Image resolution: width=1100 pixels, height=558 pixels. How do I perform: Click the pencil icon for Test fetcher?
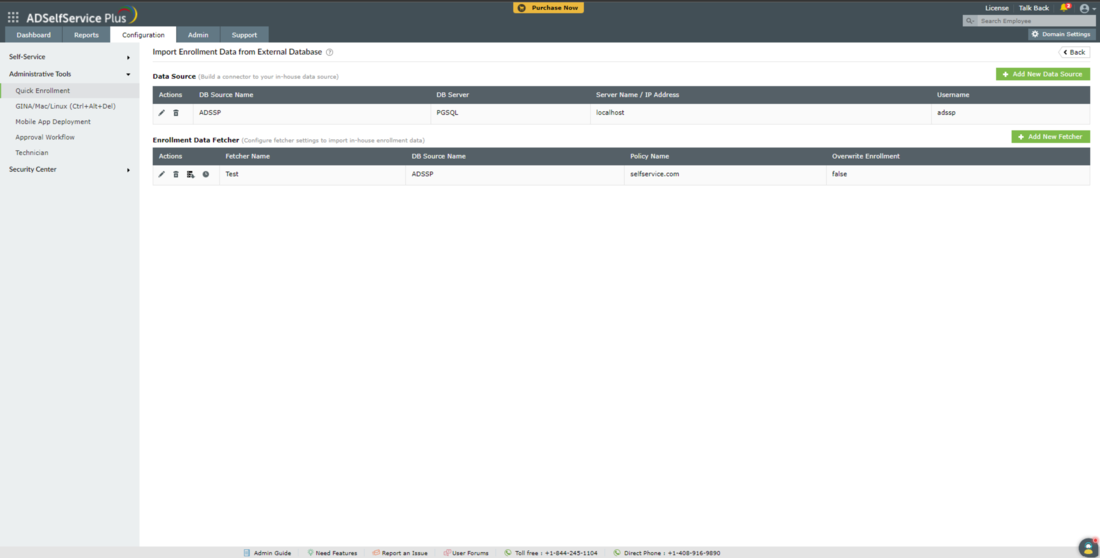(162, 174)
